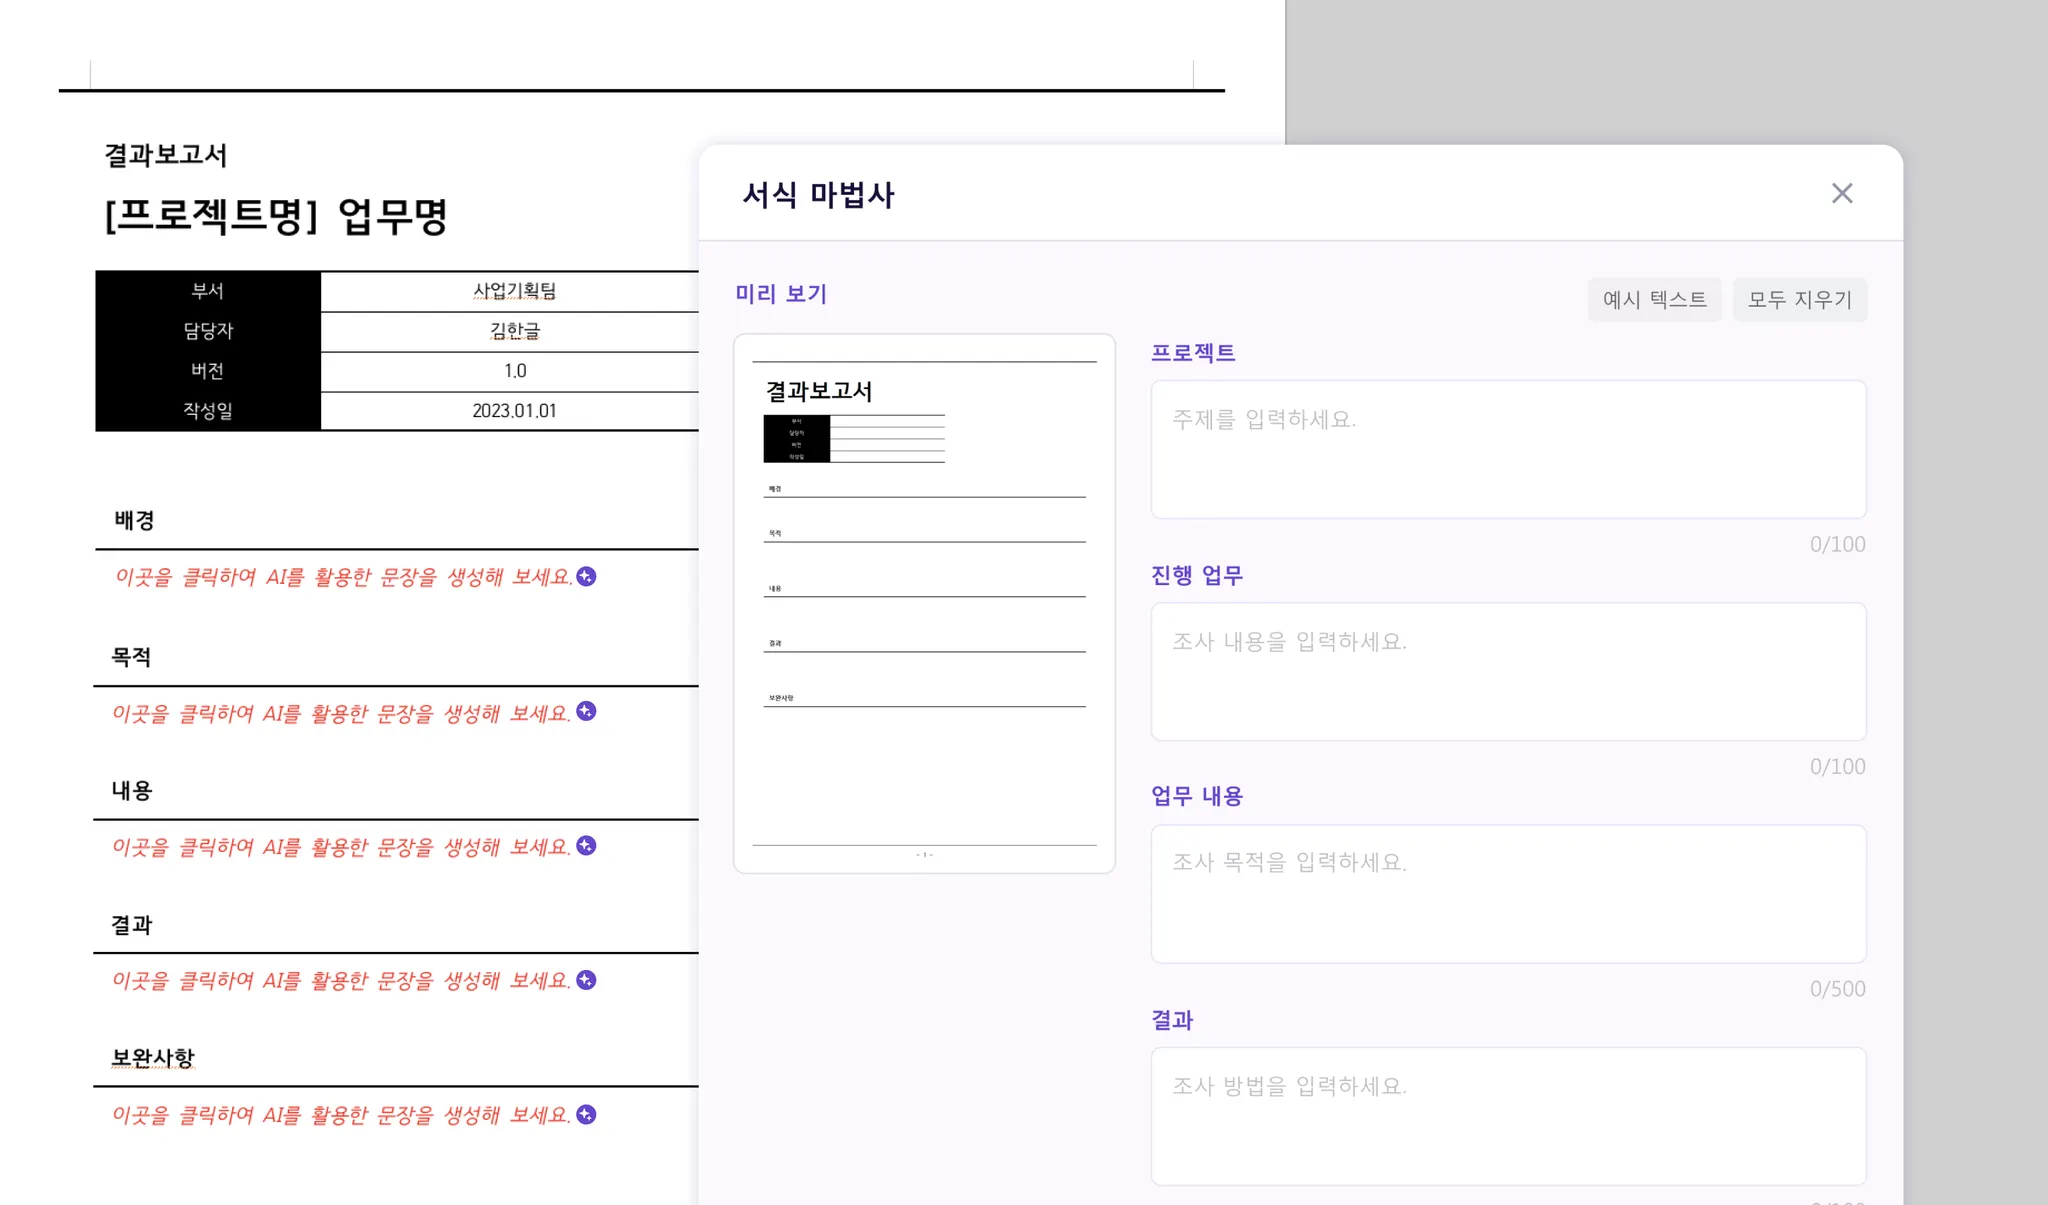This screenshot has height=1205, width=2048.
Task: Click the 김한글 person-in-charge cell
Action: 514,331
